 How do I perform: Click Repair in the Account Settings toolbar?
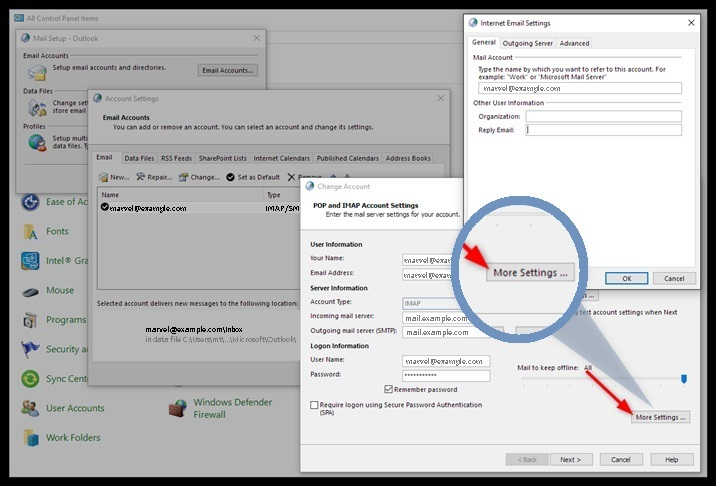click(154, 177)
